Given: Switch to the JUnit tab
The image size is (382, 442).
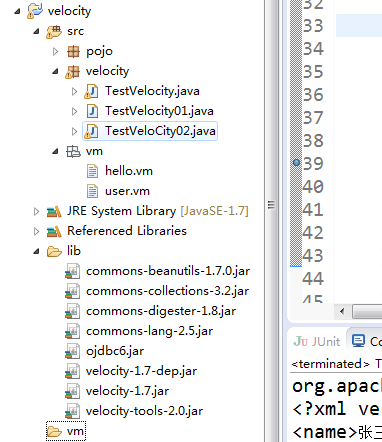Looking at the screenshot, I should [x=317, y=341].
